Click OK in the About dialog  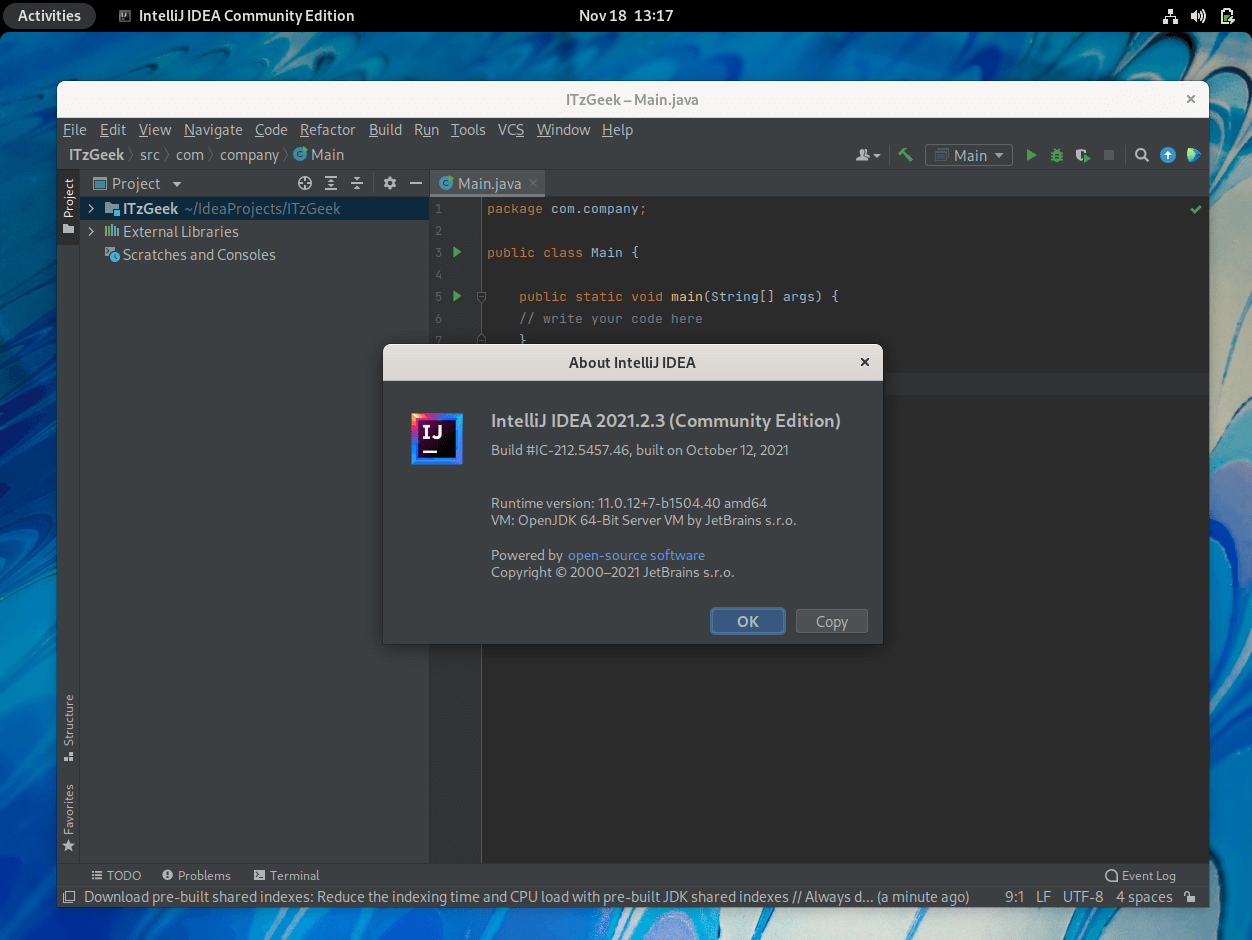pyautogui.click(x=748, y=621)
